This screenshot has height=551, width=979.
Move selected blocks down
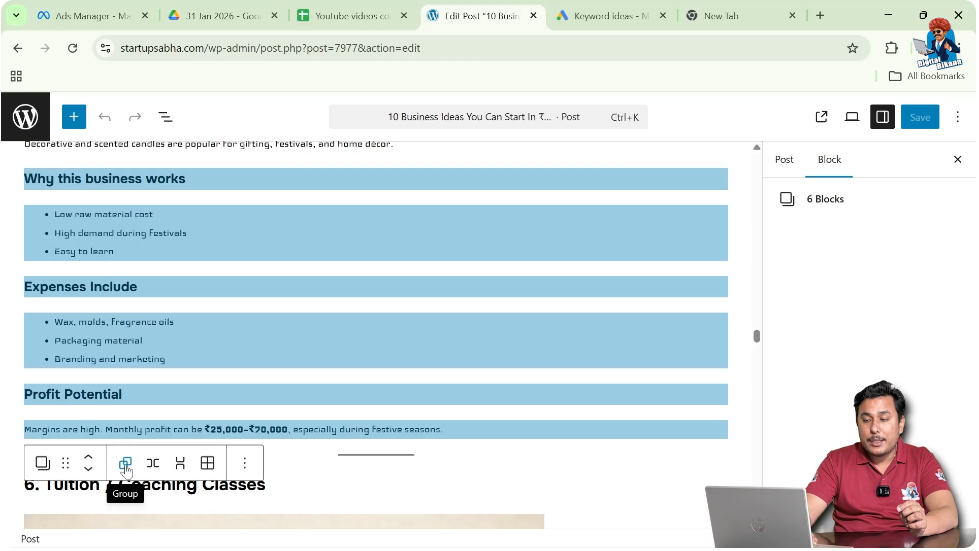88,469
